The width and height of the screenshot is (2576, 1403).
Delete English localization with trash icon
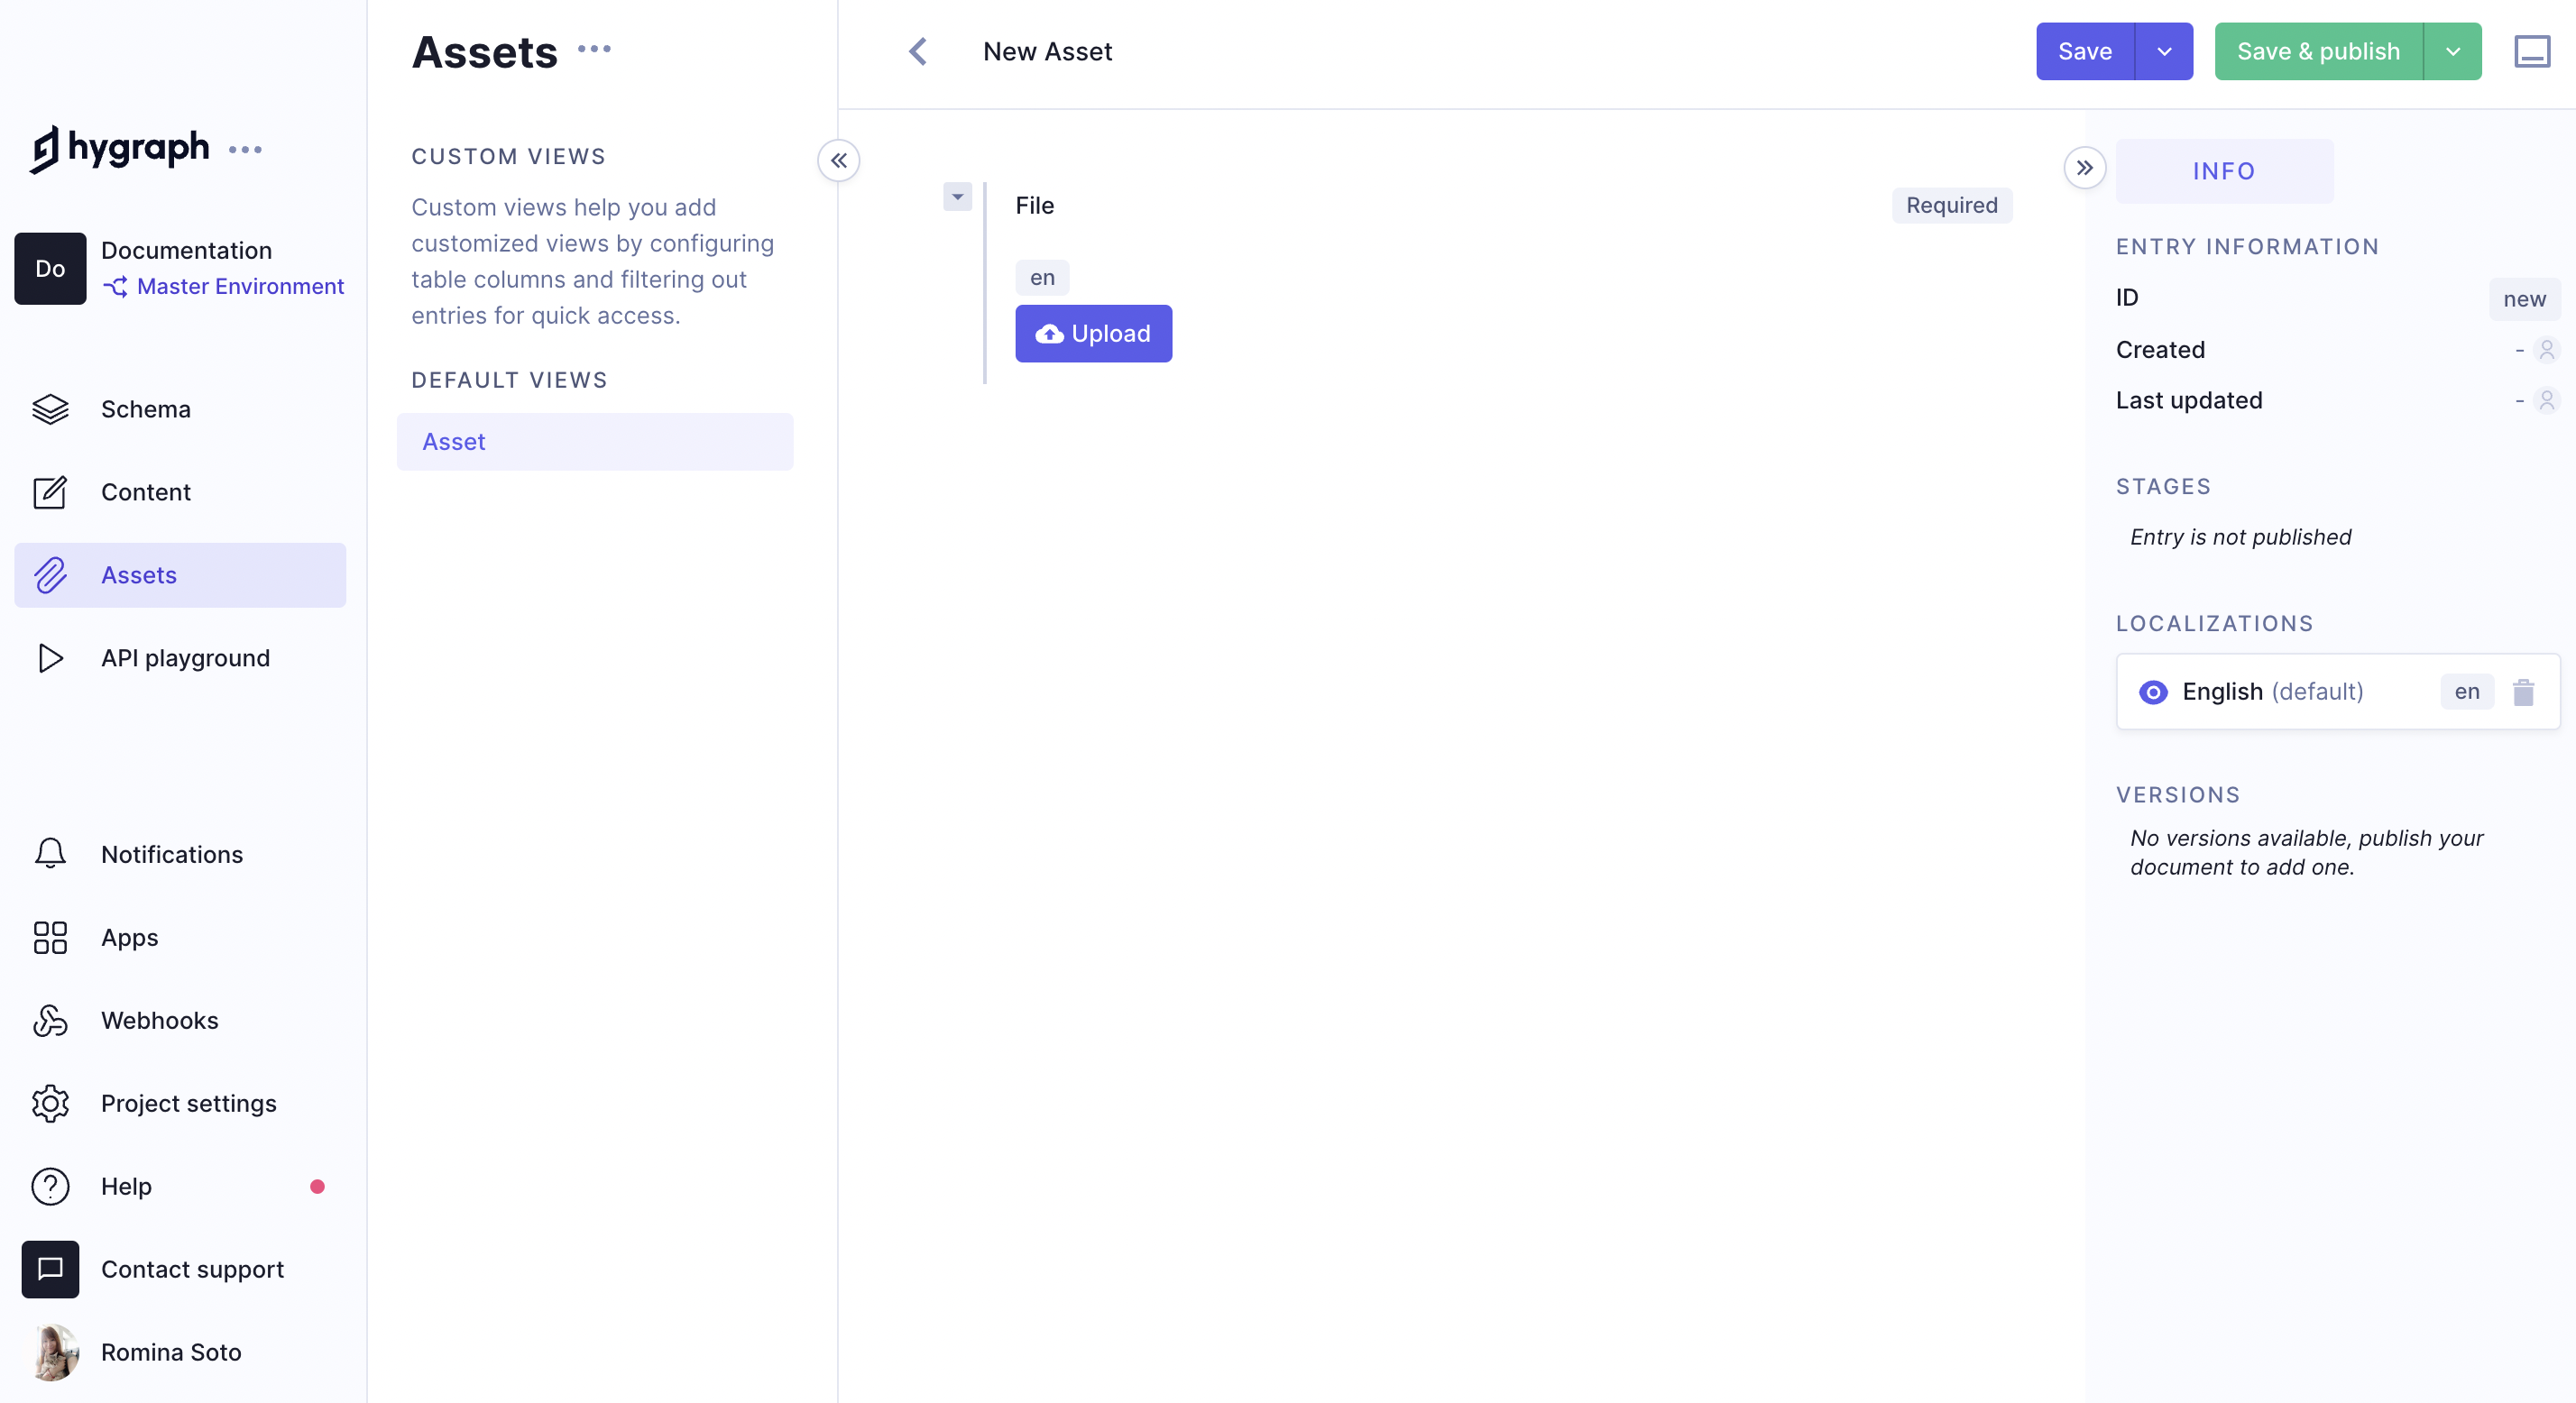click(2523, 692)
